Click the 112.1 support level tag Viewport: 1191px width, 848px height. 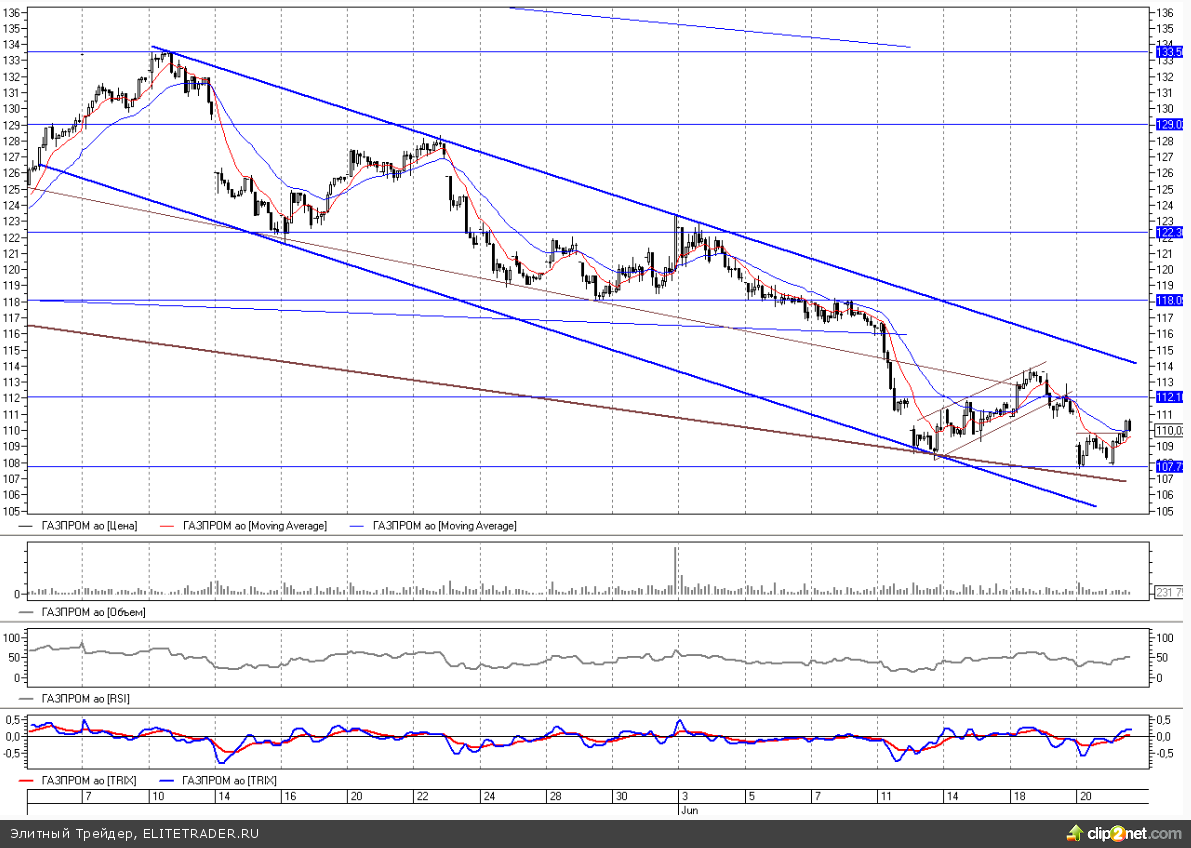point(1169,397)
